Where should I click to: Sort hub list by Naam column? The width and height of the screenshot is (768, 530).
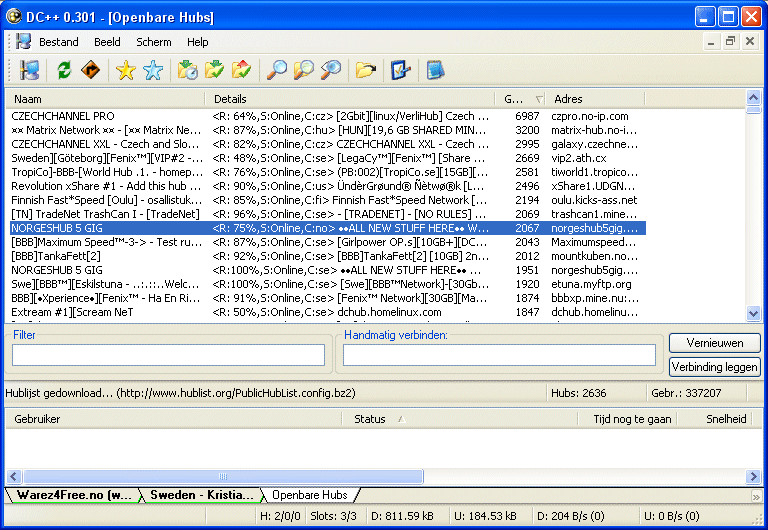[105, 99]
